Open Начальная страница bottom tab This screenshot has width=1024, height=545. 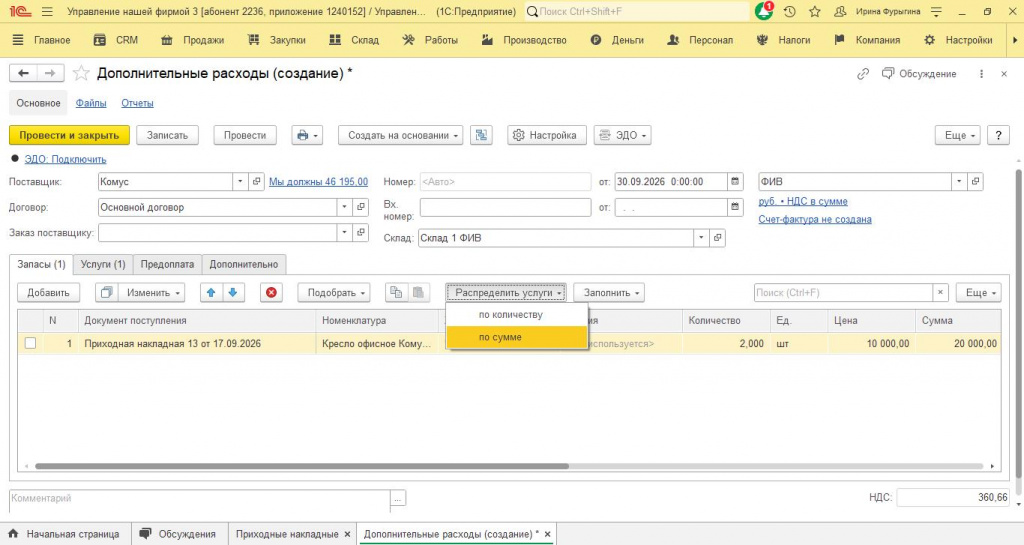pos(65,534)
